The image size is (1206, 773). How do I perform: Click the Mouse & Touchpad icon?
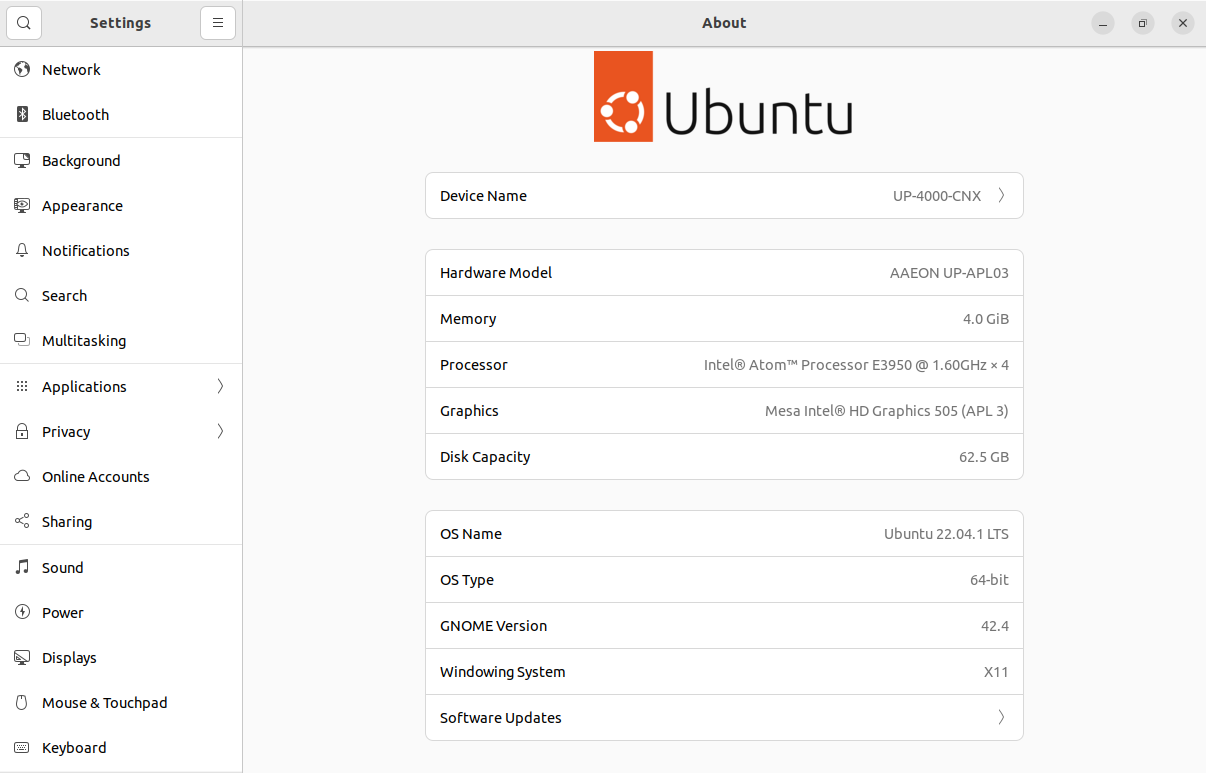22,703
